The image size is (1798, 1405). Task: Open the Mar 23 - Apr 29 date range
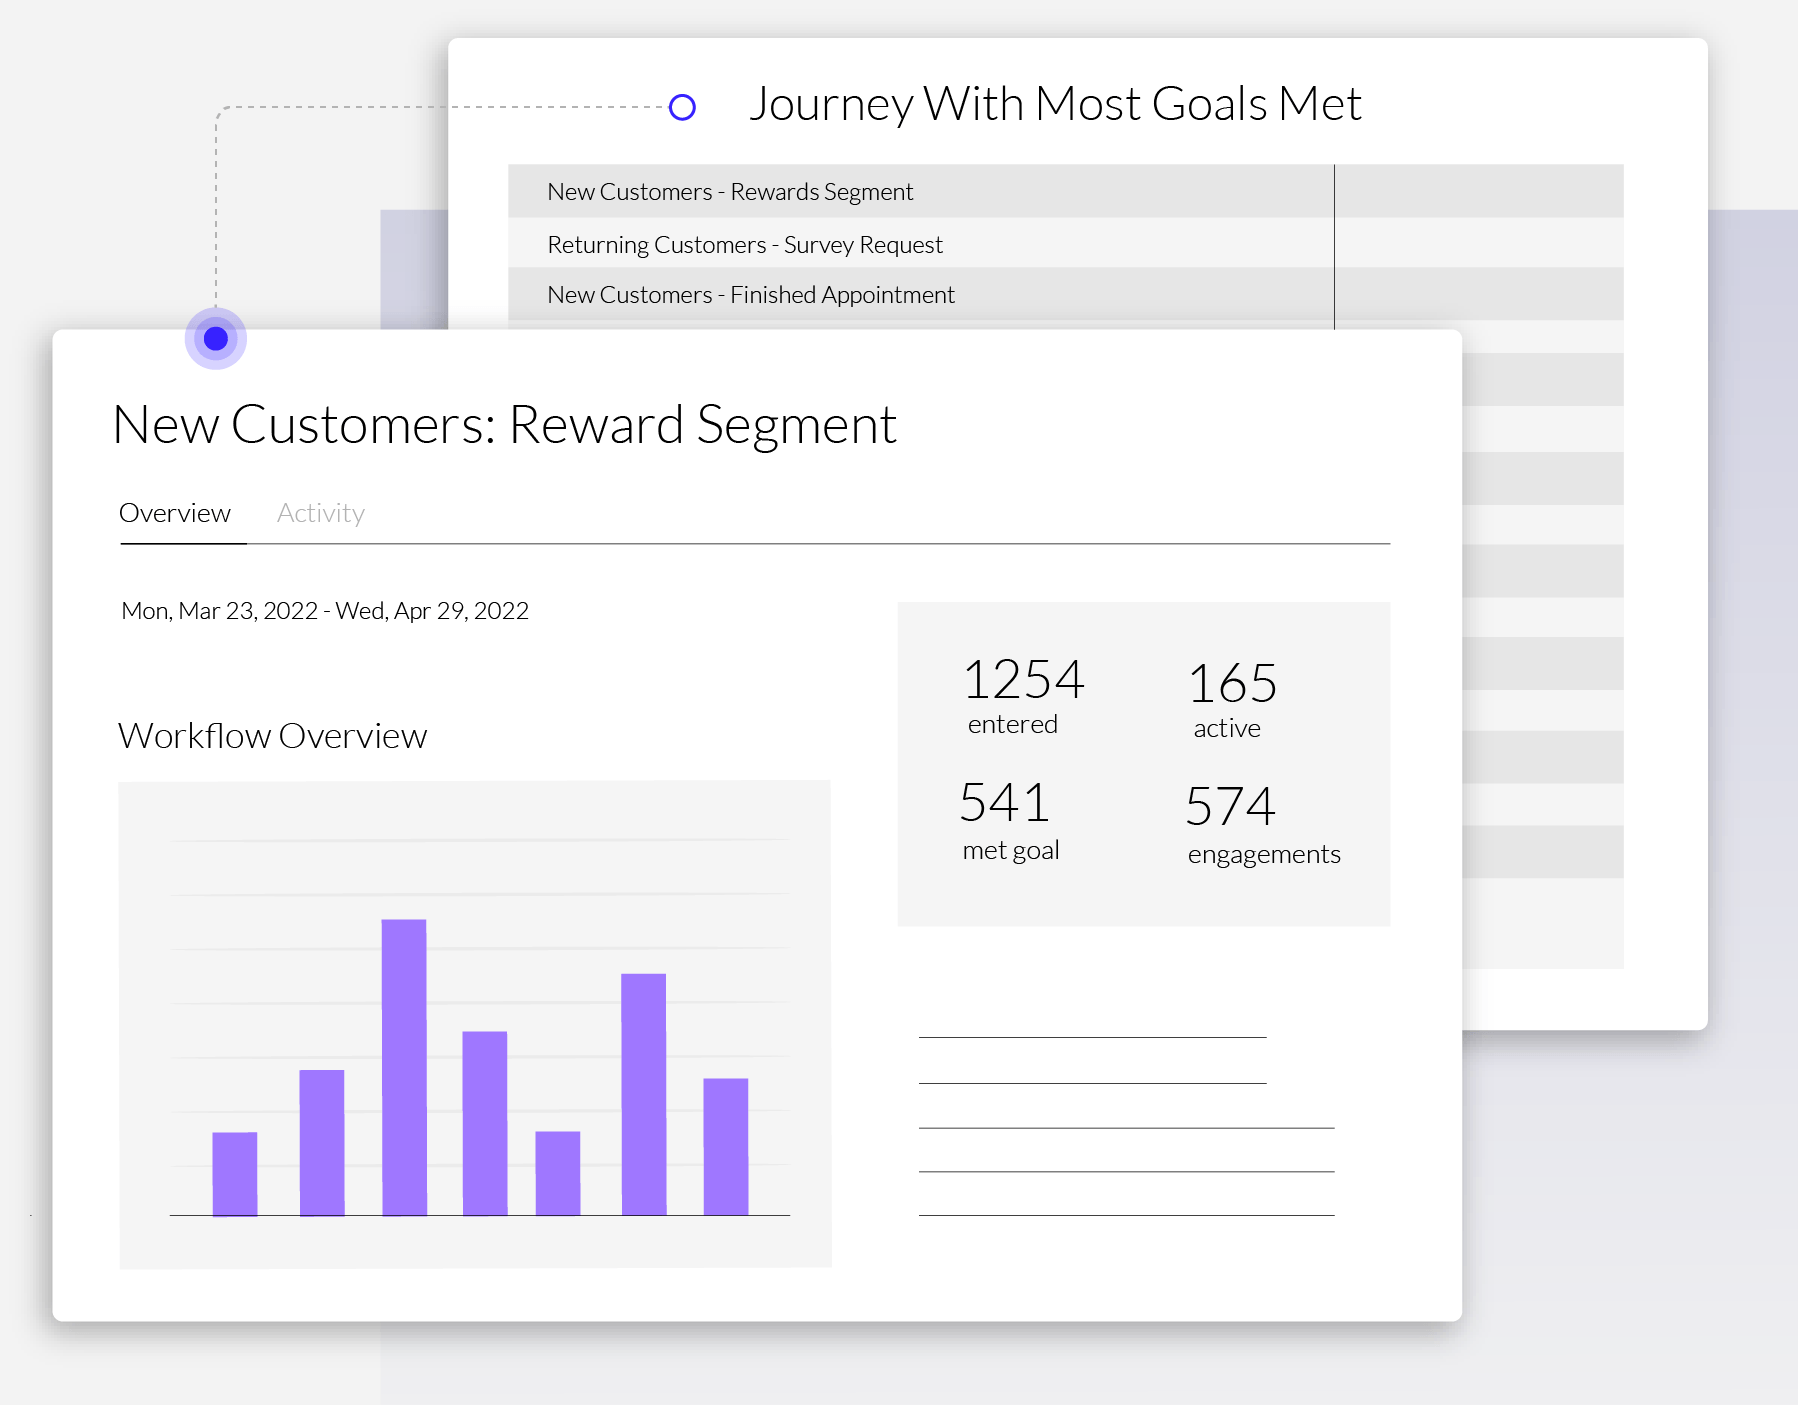tap(325, 611)
